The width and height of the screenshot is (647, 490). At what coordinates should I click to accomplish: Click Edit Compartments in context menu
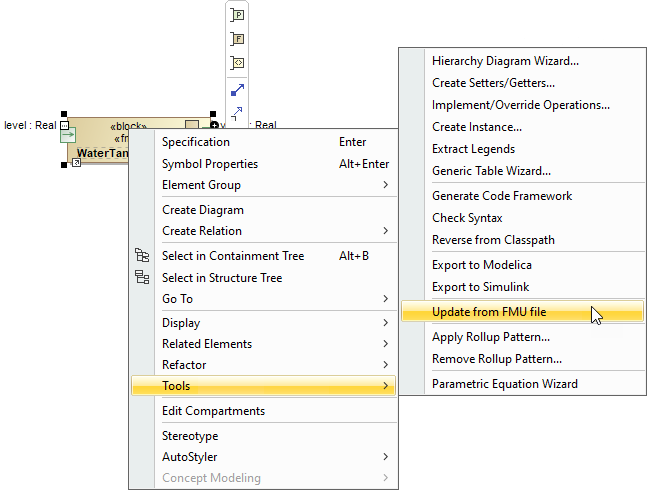213,411
